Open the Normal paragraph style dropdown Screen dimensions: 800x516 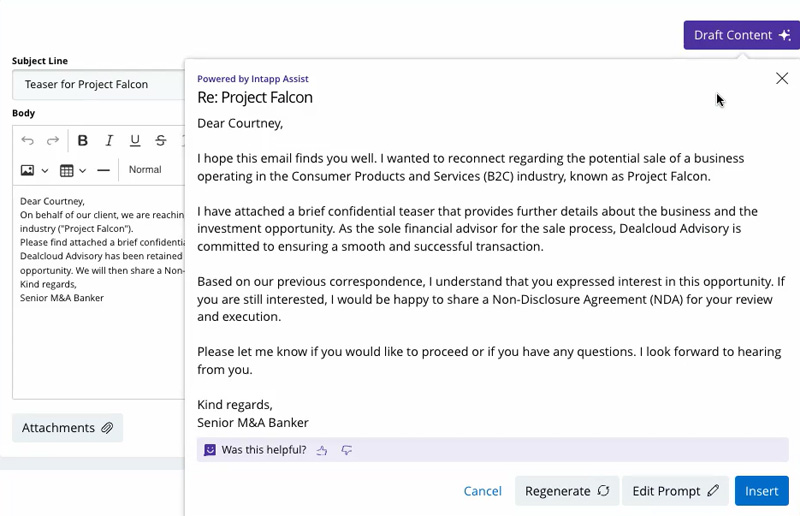(x=146, y=170)
